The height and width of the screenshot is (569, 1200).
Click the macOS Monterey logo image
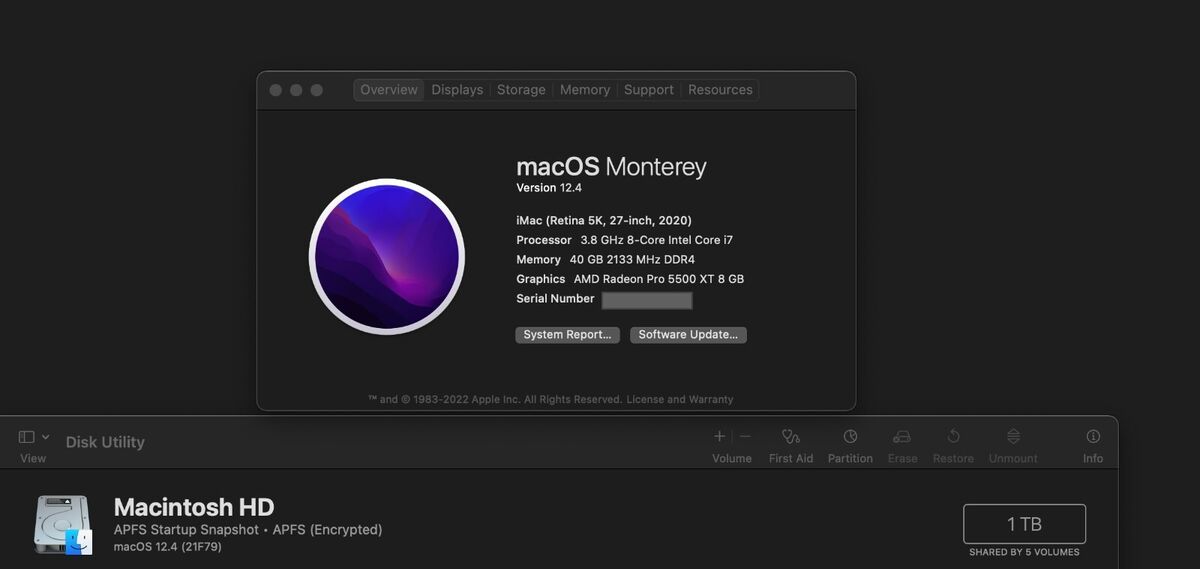tap(387, 256)
